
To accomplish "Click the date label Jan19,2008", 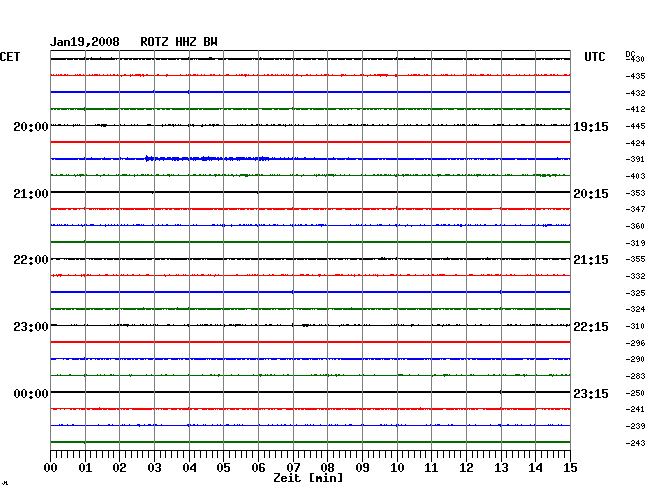I will [x=85, y=42].
